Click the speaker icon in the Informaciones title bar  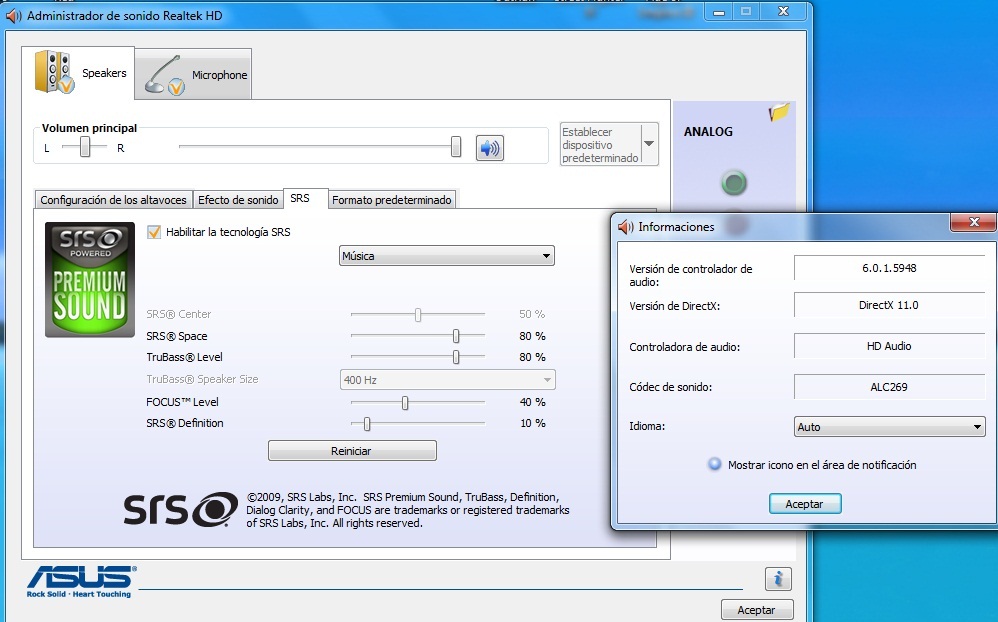click(x=626, y=227)
